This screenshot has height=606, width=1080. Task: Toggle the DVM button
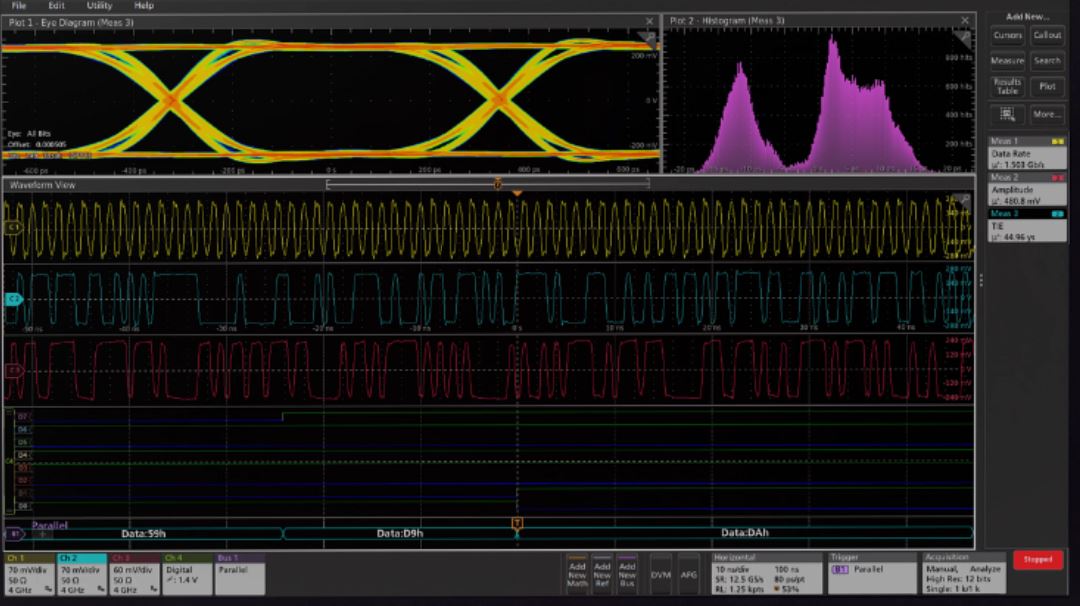661,575
